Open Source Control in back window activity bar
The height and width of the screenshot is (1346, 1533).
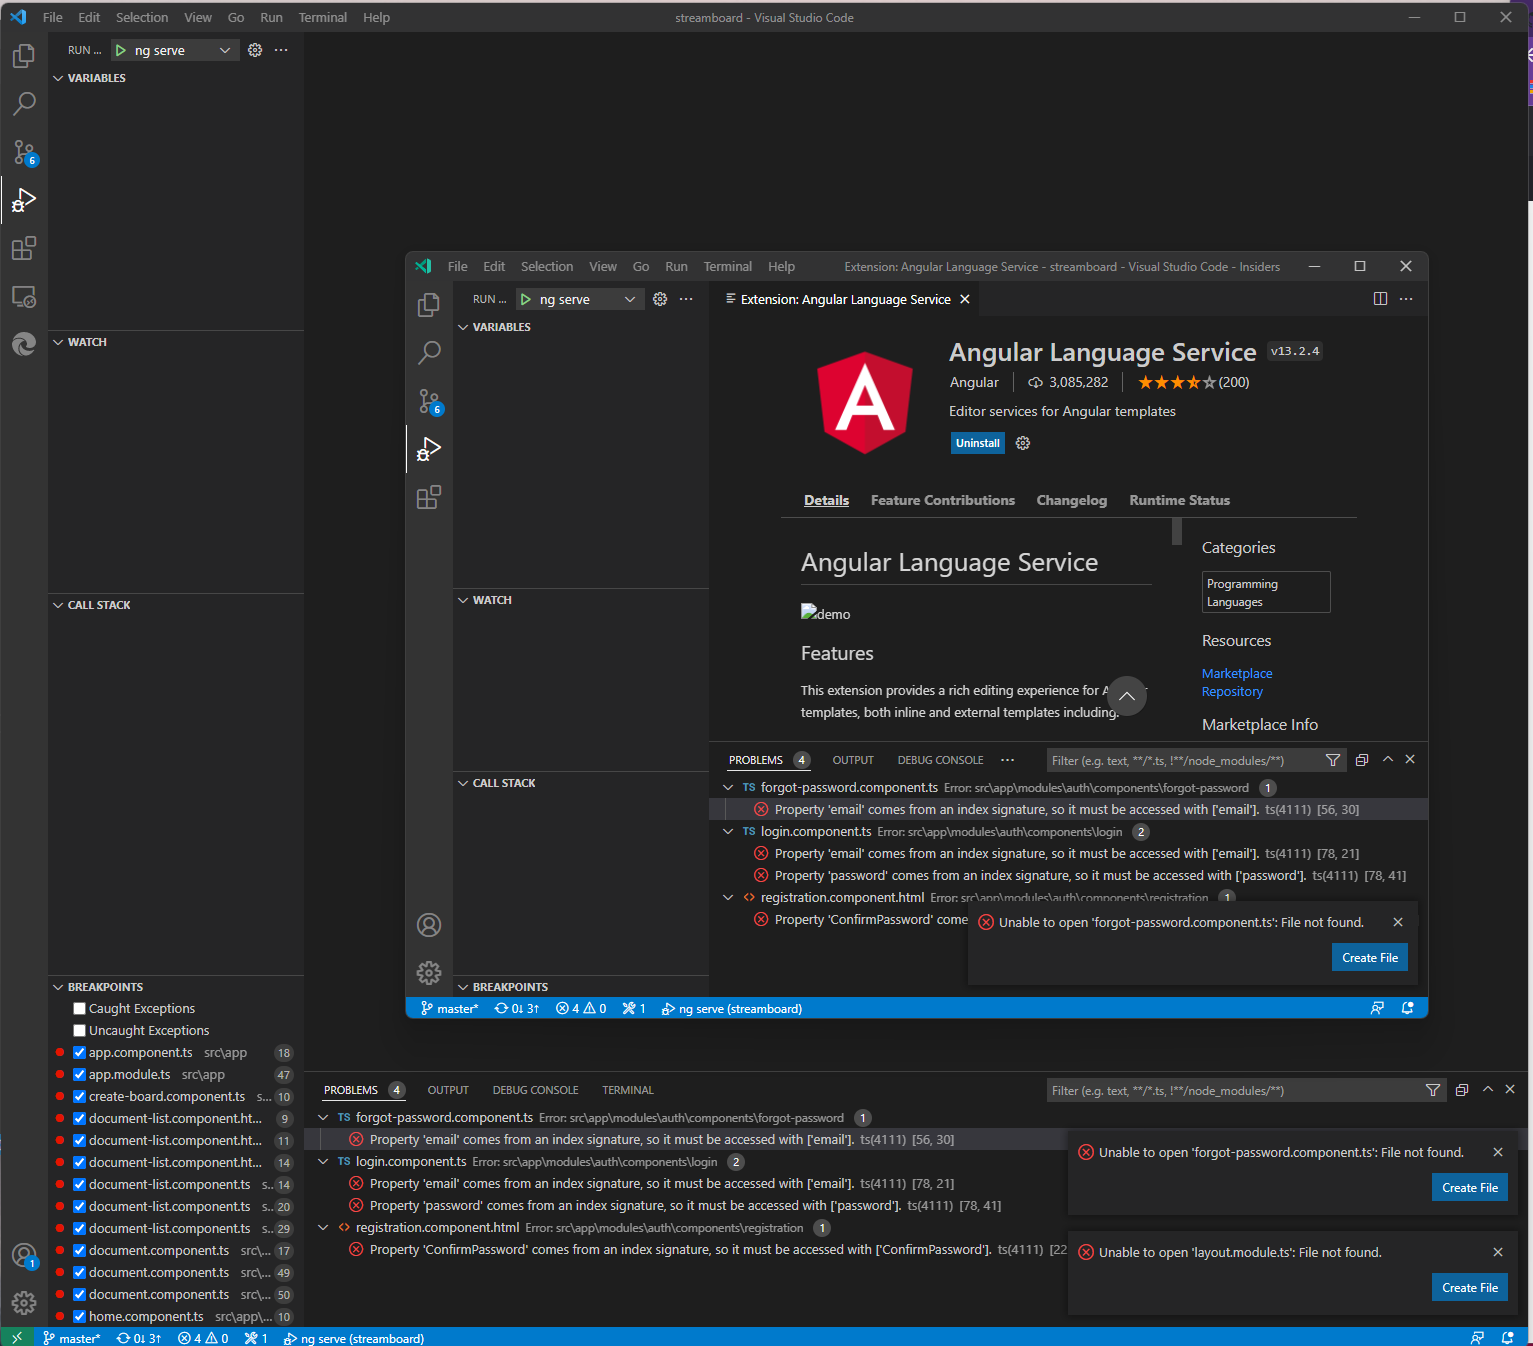pos(24,152)
